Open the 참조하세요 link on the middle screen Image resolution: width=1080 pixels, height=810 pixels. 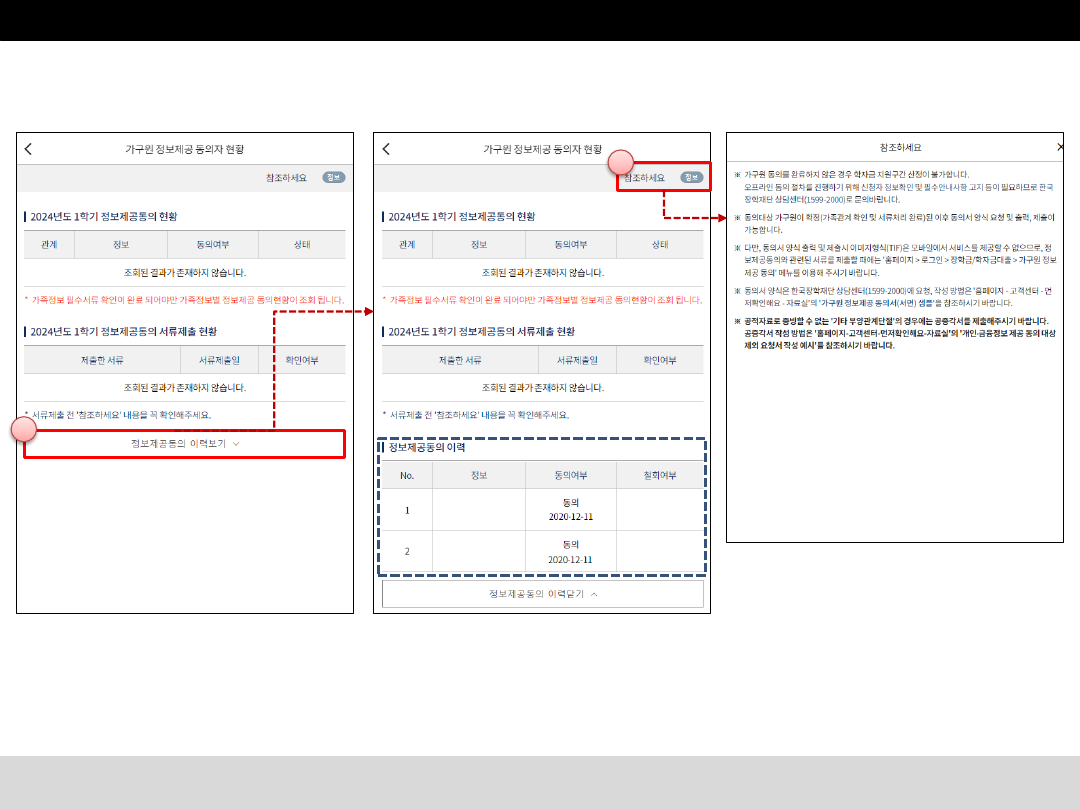(x=645, y=177)
